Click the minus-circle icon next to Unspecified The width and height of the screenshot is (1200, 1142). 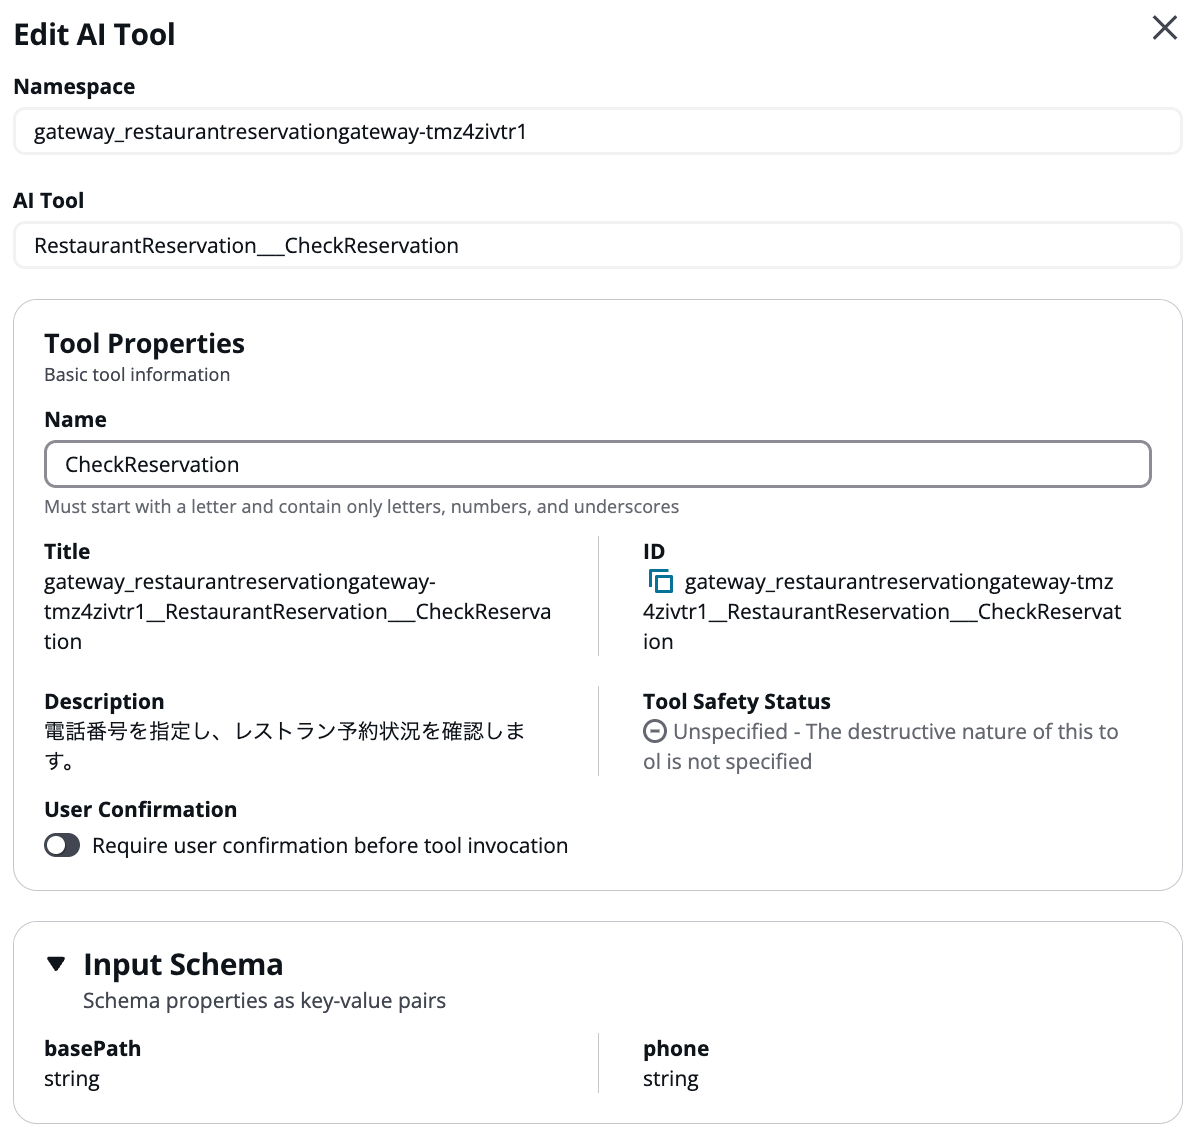point(654,731)
